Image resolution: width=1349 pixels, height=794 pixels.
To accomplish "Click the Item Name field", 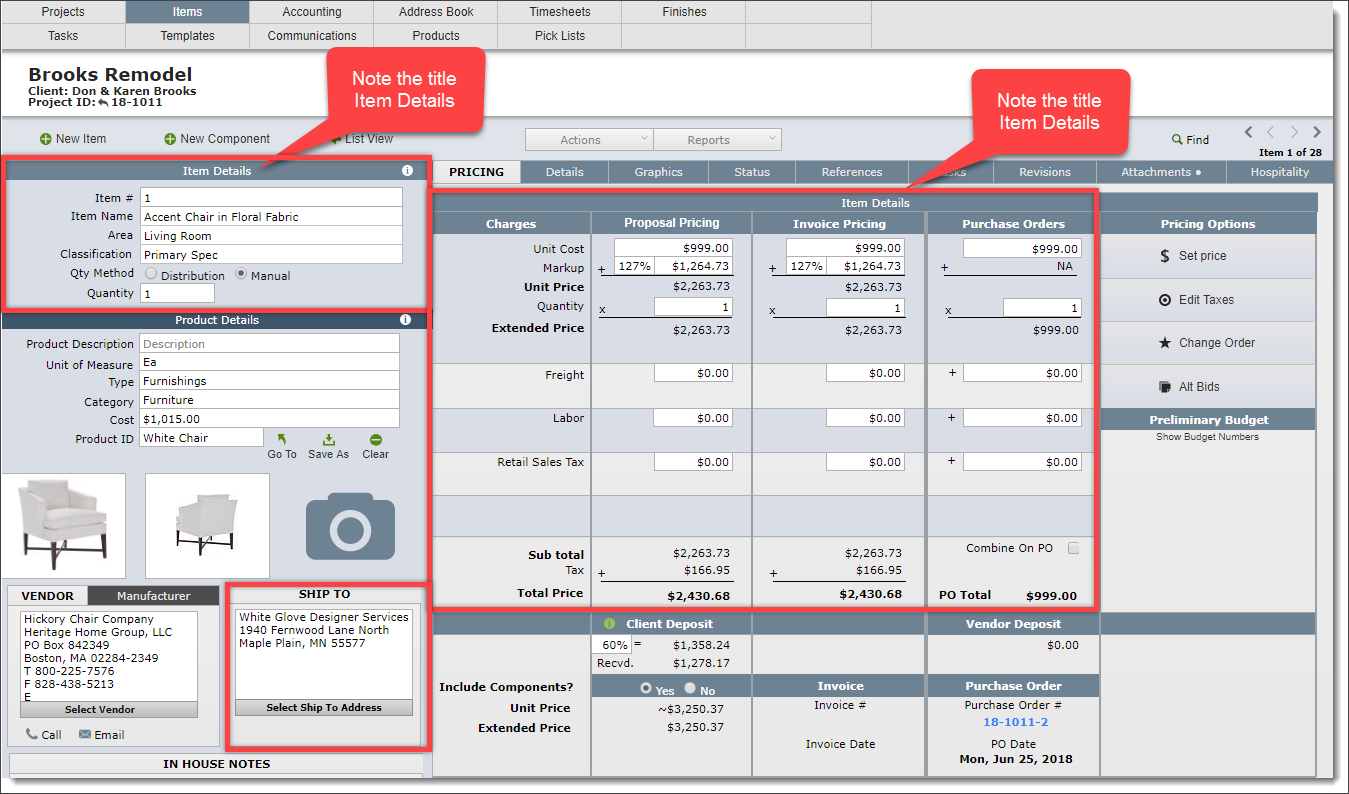I will coord(271,217).
